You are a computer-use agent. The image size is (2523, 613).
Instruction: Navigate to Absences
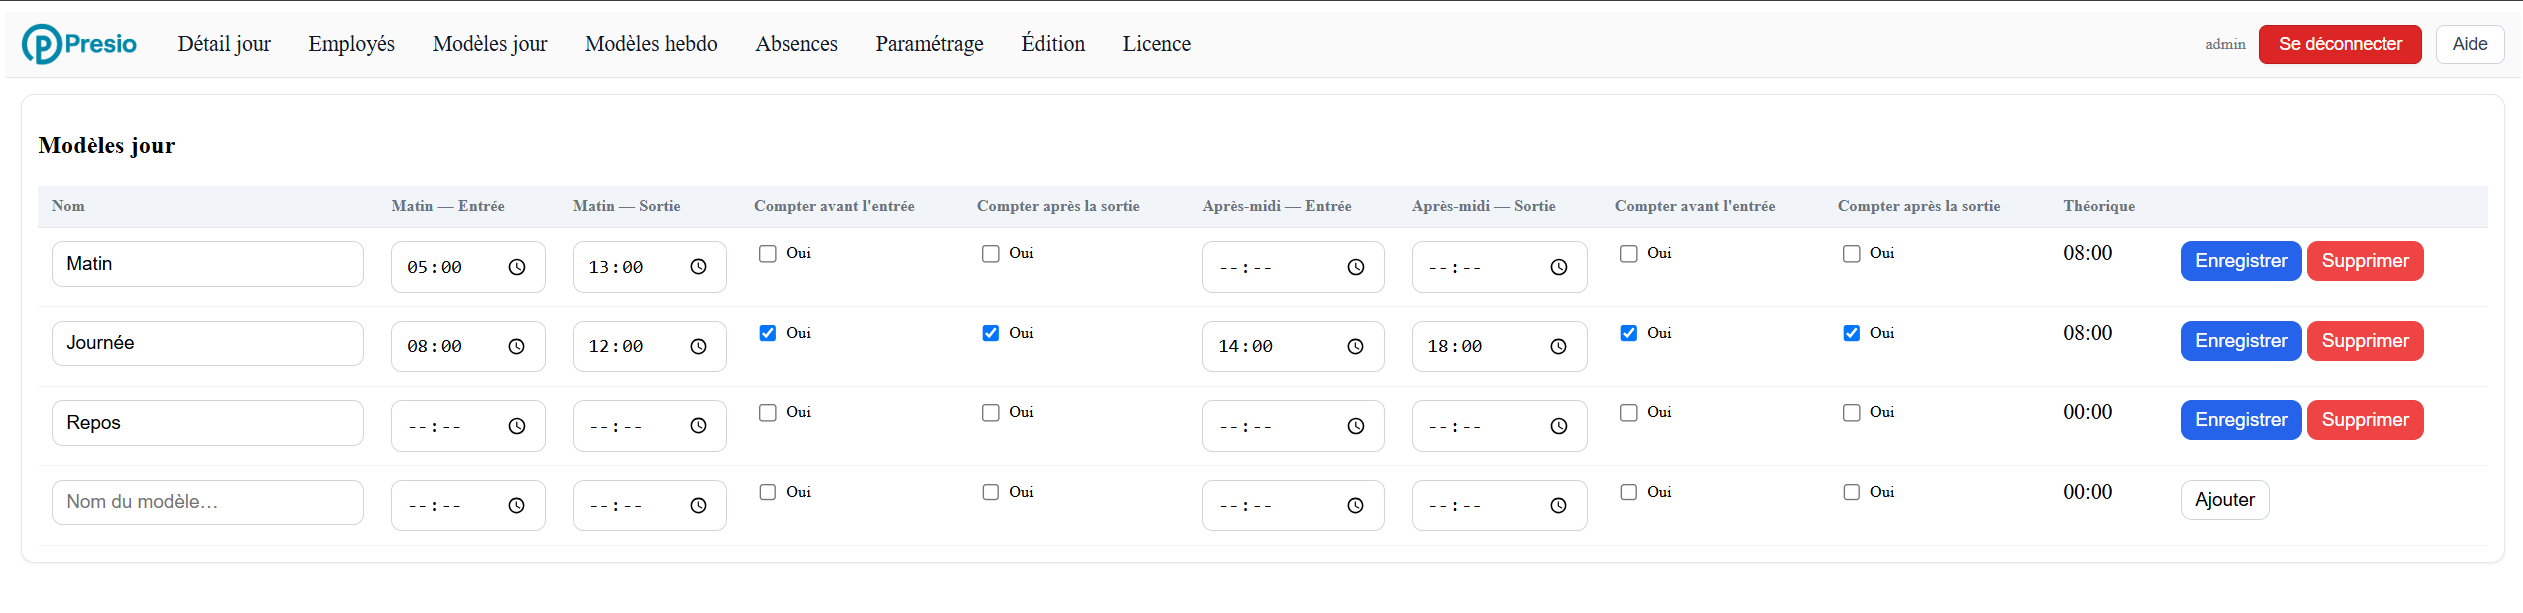(x=796, y=44)
